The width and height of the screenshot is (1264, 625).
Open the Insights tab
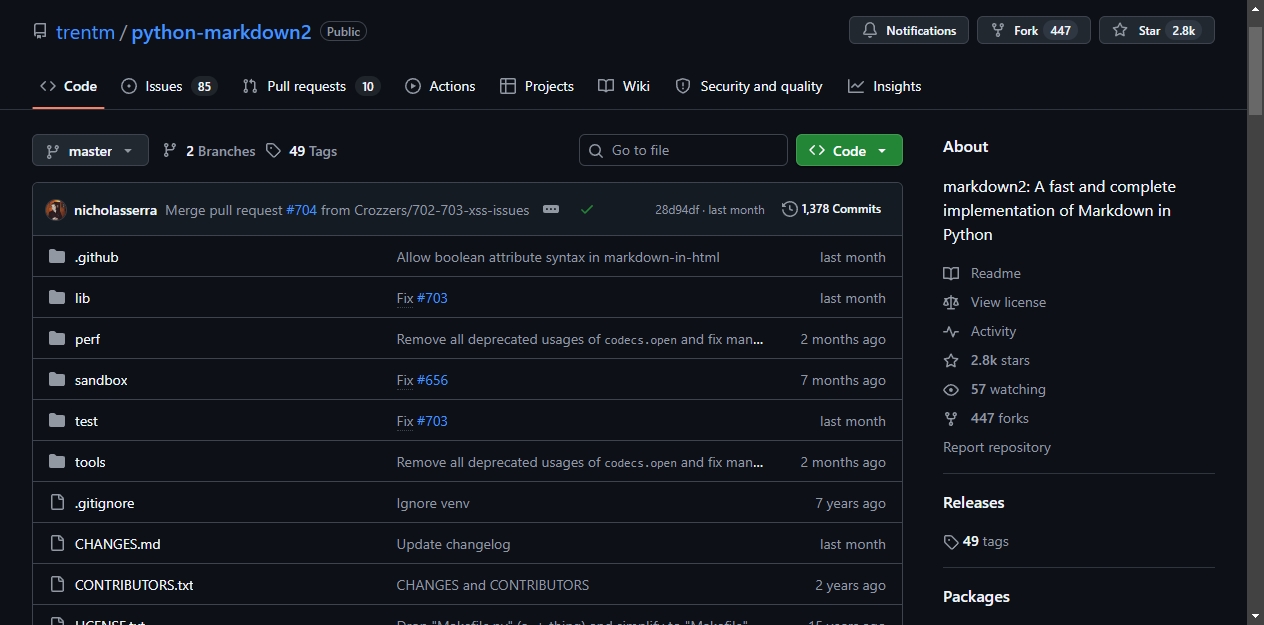(x=885, y=86)
